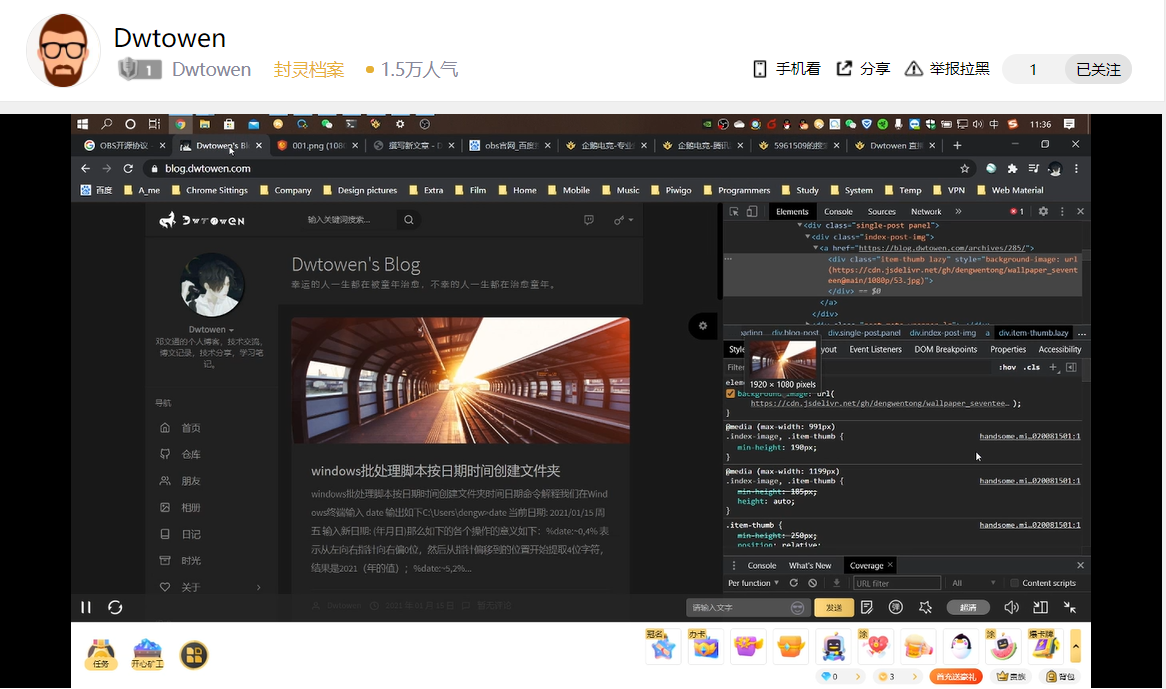Click the 发送 send button

tap(834, 607)
